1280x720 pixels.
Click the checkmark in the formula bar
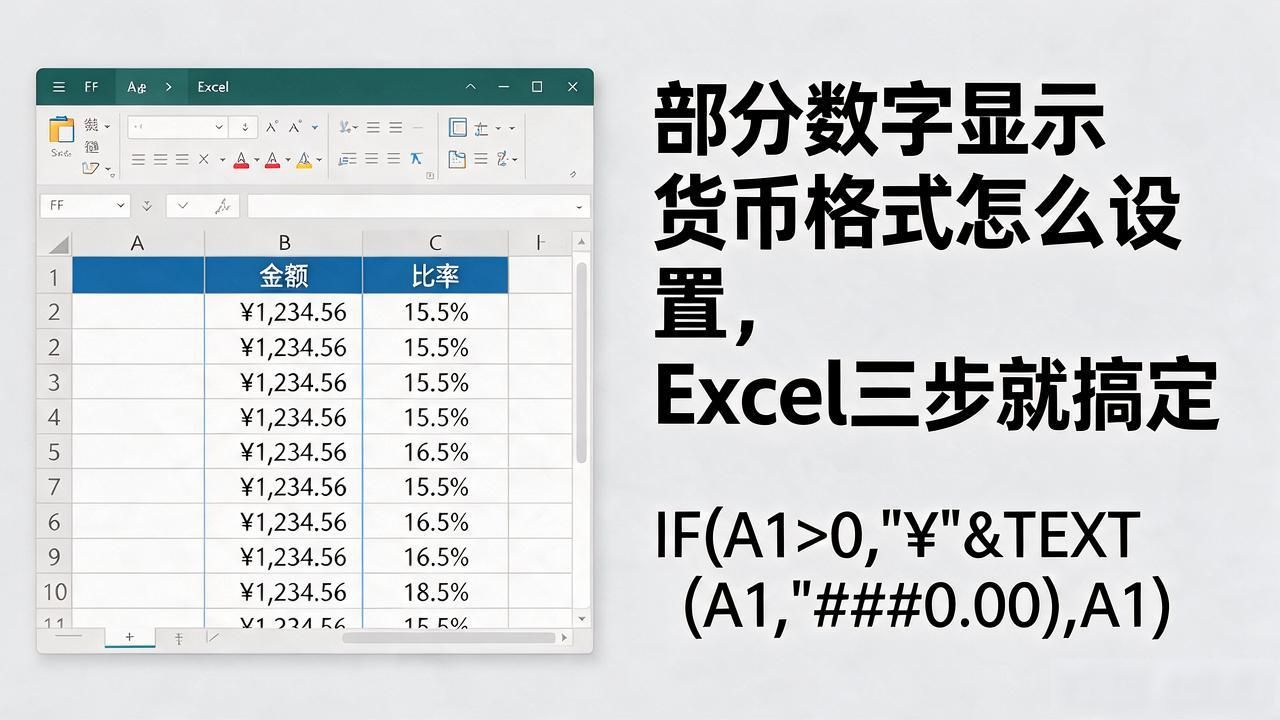(x=183, y=205)
